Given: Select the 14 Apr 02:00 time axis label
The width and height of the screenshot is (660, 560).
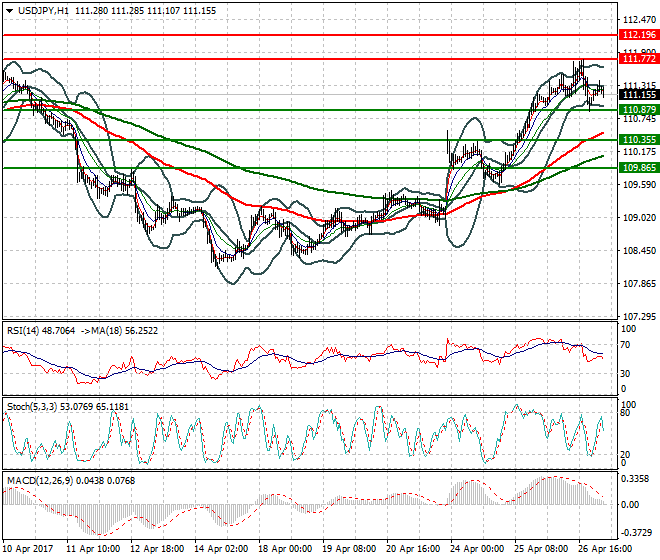Looking at the screenshot, I should point(221,549).
